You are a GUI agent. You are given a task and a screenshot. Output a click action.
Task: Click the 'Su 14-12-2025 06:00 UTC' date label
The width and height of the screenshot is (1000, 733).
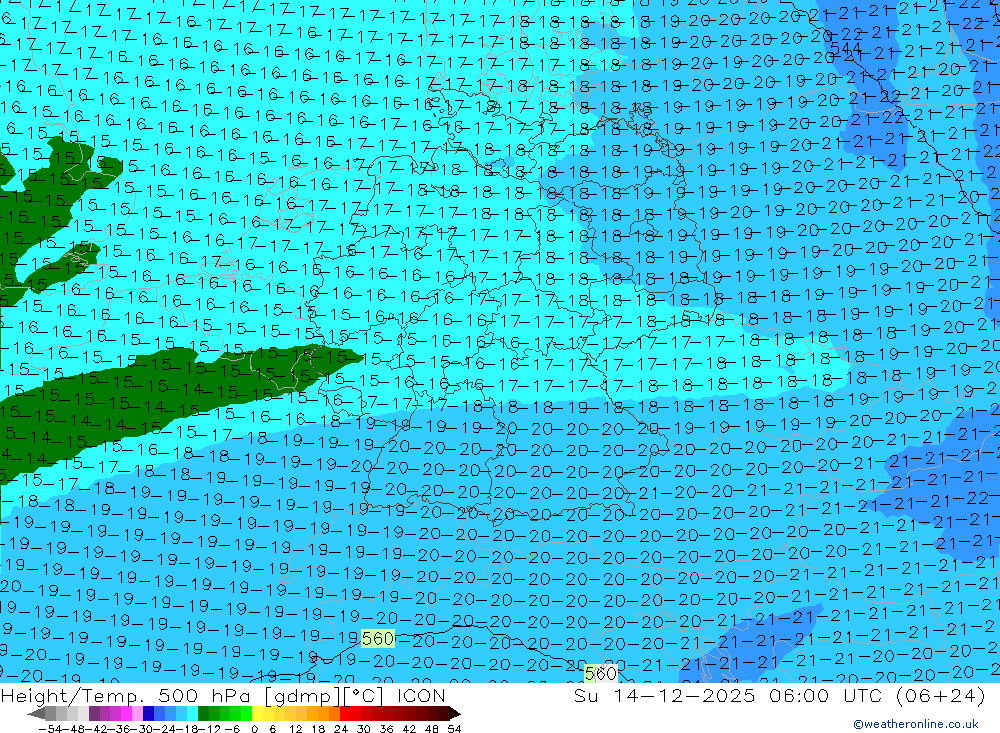(x=730, y=695)
